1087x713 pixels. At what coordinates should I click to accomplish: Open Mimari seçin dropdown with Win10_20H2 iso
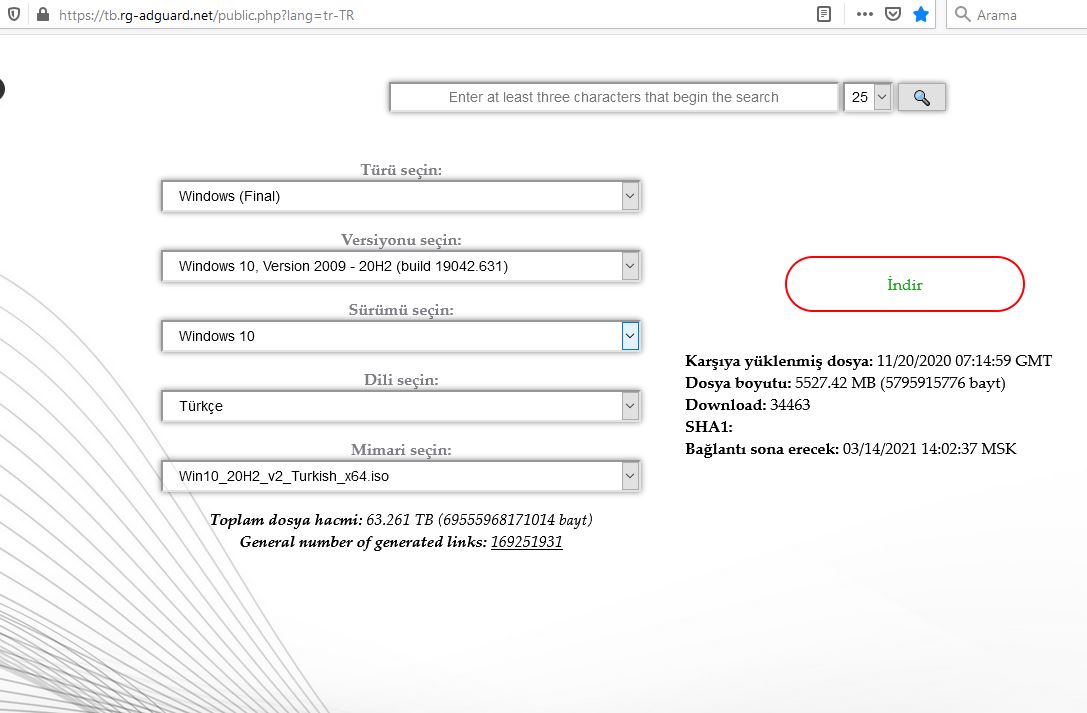tap(401, 476)
